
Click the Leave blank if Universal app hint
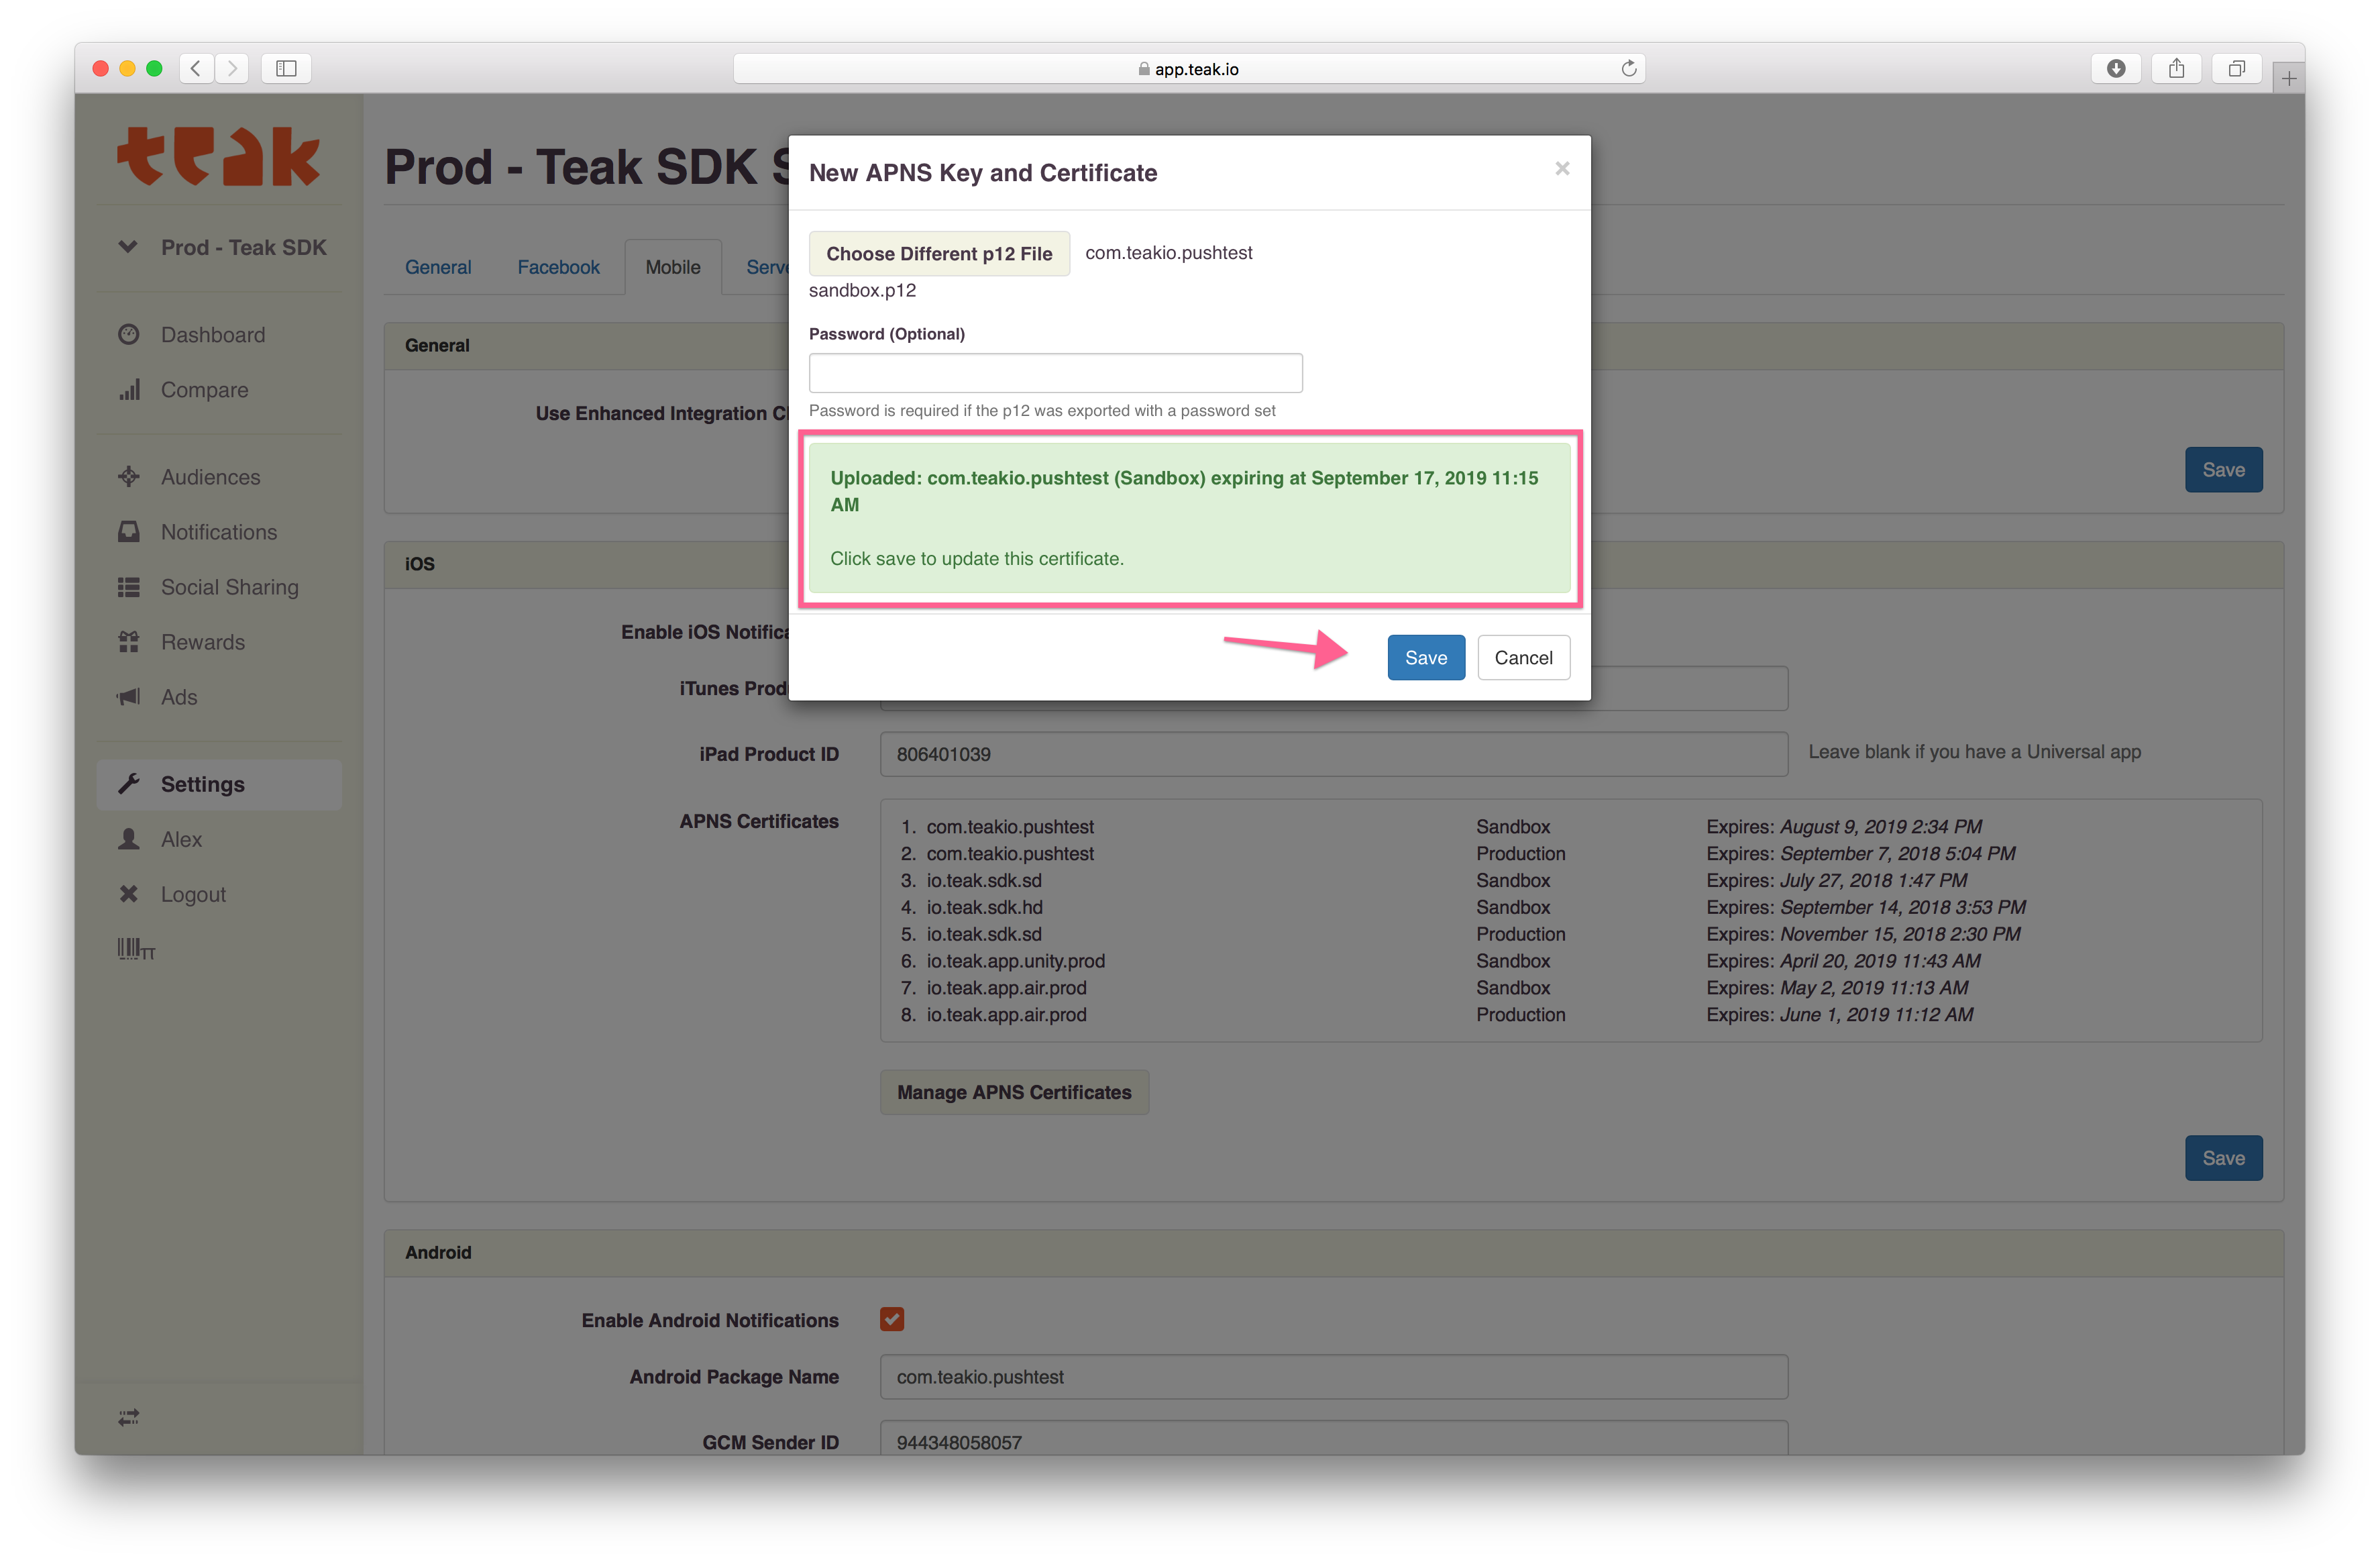tap(1974, 751)
